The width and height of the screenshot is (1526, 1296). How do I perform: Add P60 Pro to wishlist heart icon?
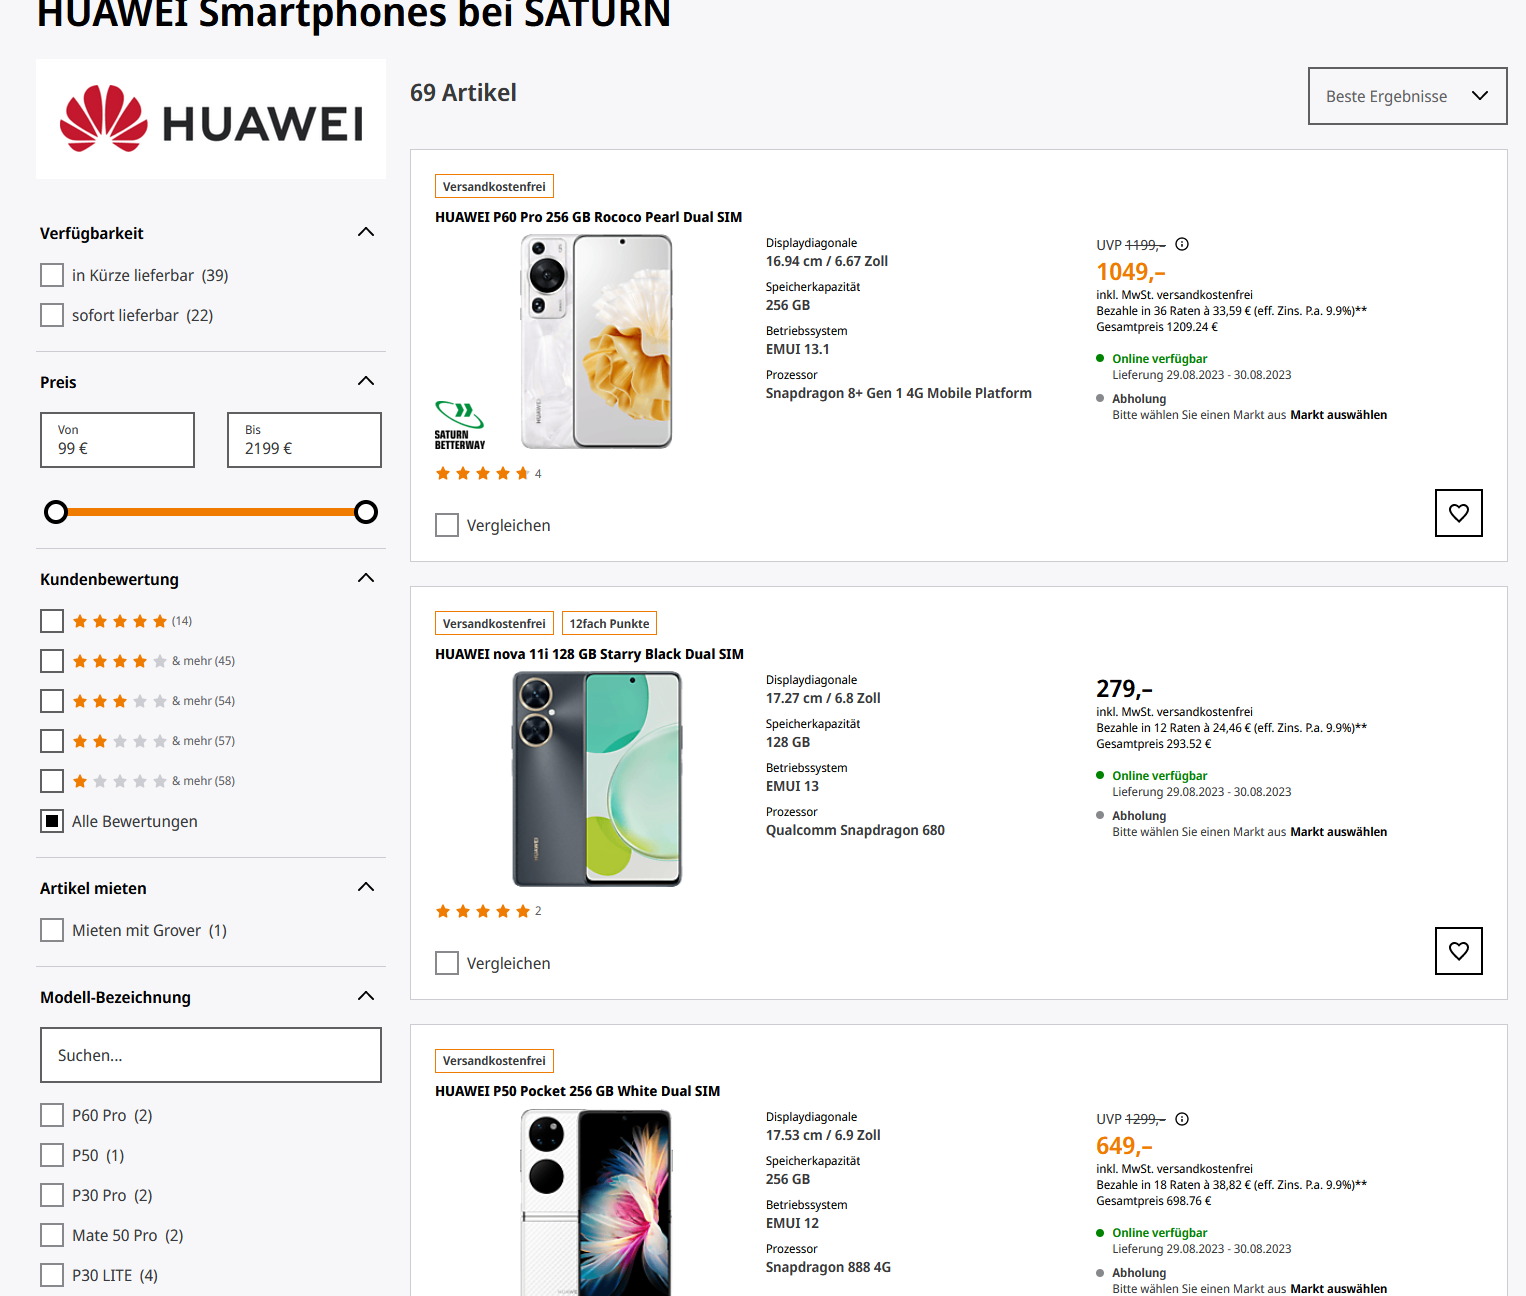(x=1458, y=513)
